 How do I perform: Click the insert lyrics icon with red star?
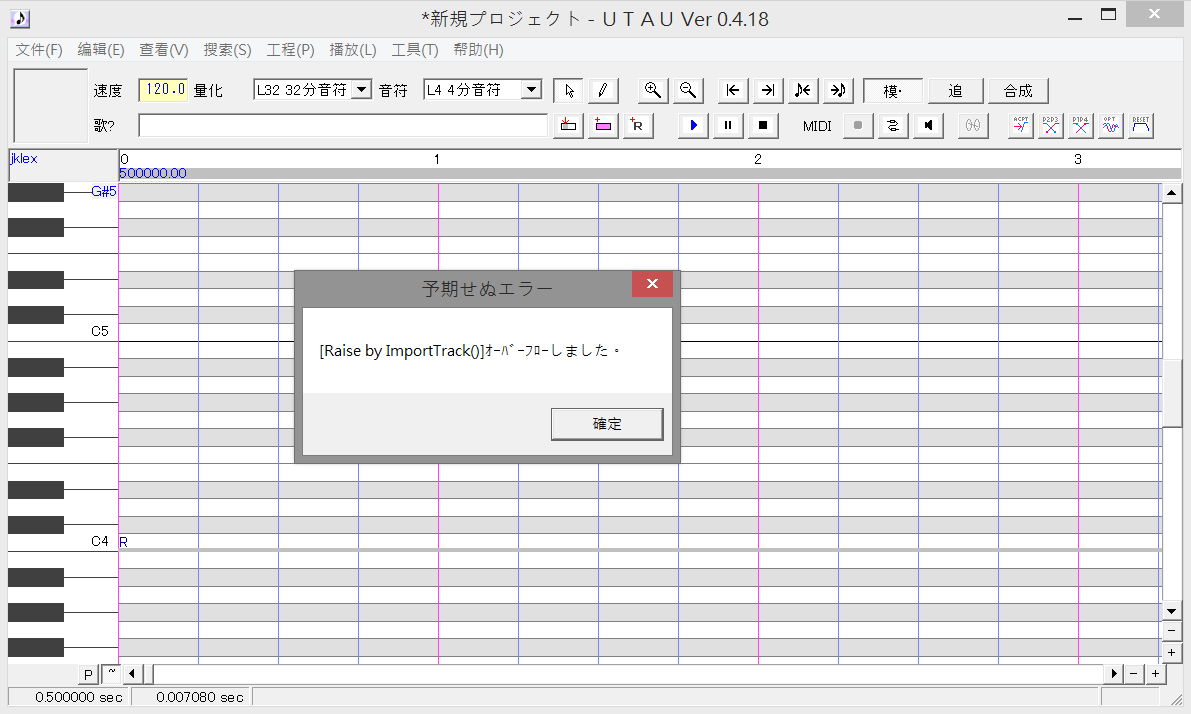[x=568, y=125]
